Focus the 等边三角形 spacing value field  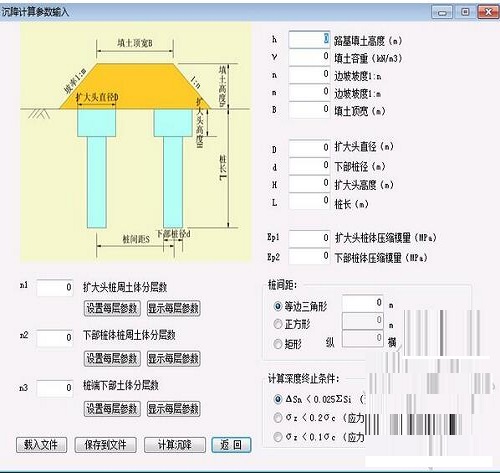point(363,303)
